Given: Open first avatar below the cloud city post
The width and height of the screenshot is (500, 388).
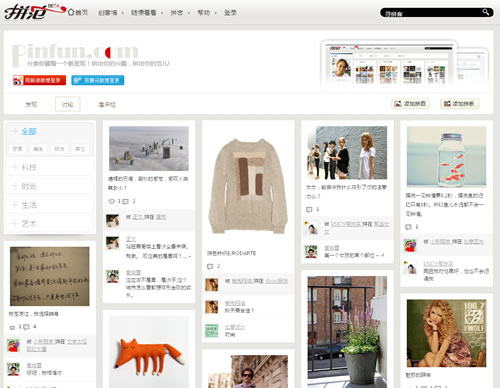Looking at the screenshot, I should 112,221.
